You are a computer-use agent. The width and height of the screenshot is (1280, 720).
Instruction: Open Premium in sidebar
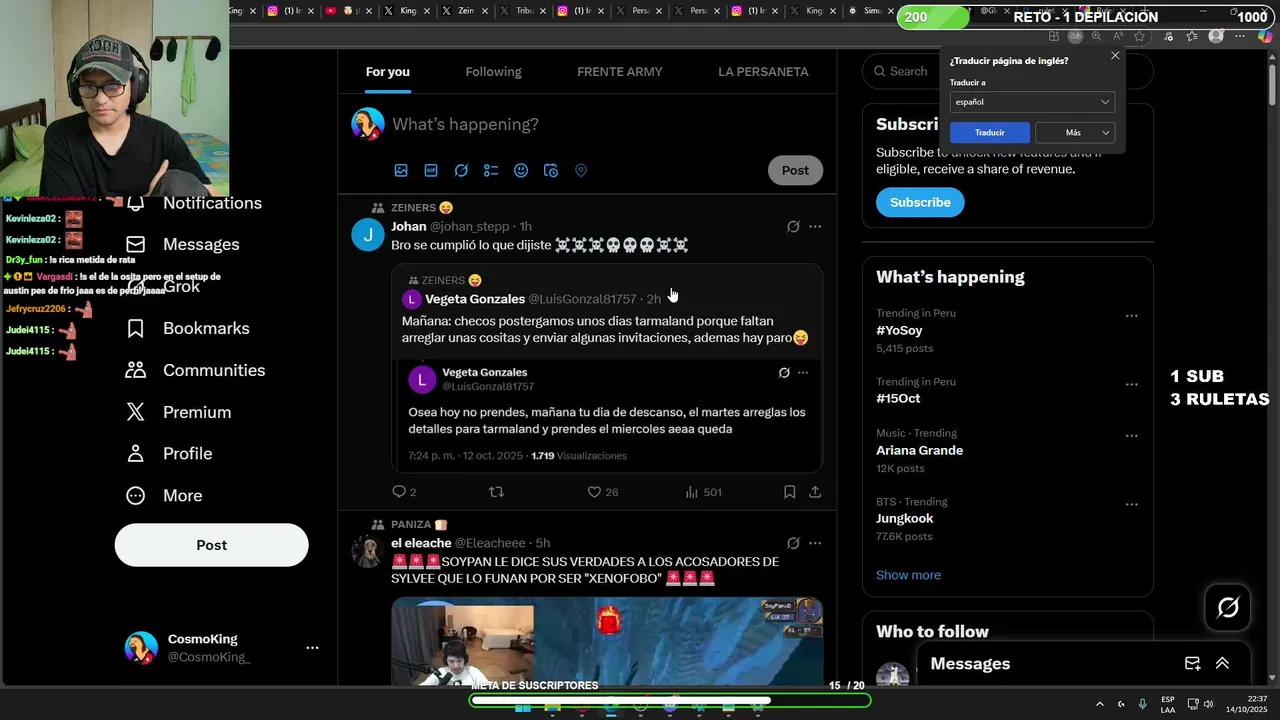tap(178, 413)
